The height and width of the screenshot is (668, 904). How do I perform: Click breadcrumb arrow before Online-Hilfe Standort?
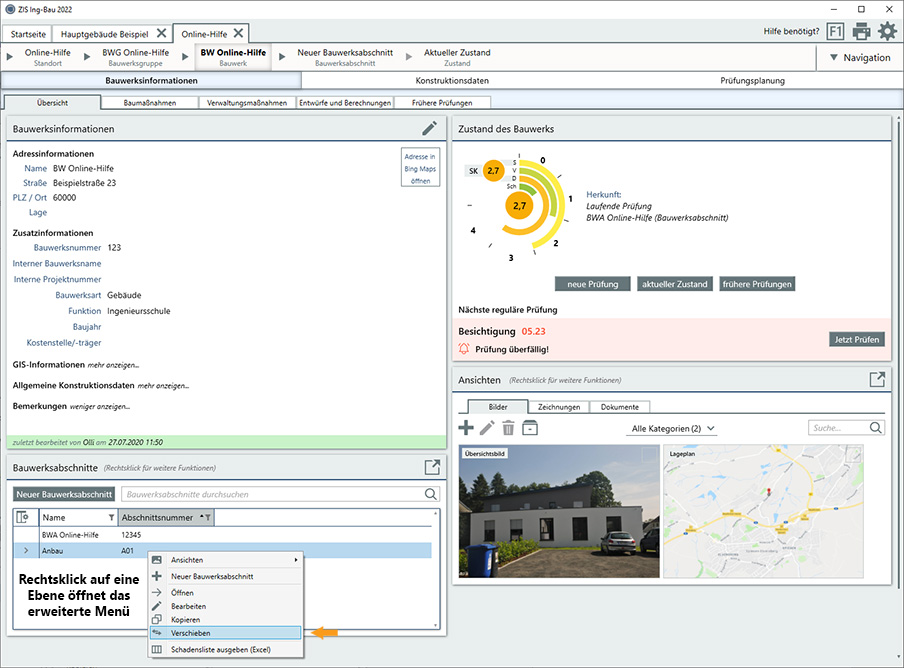[x=10, y=56]
